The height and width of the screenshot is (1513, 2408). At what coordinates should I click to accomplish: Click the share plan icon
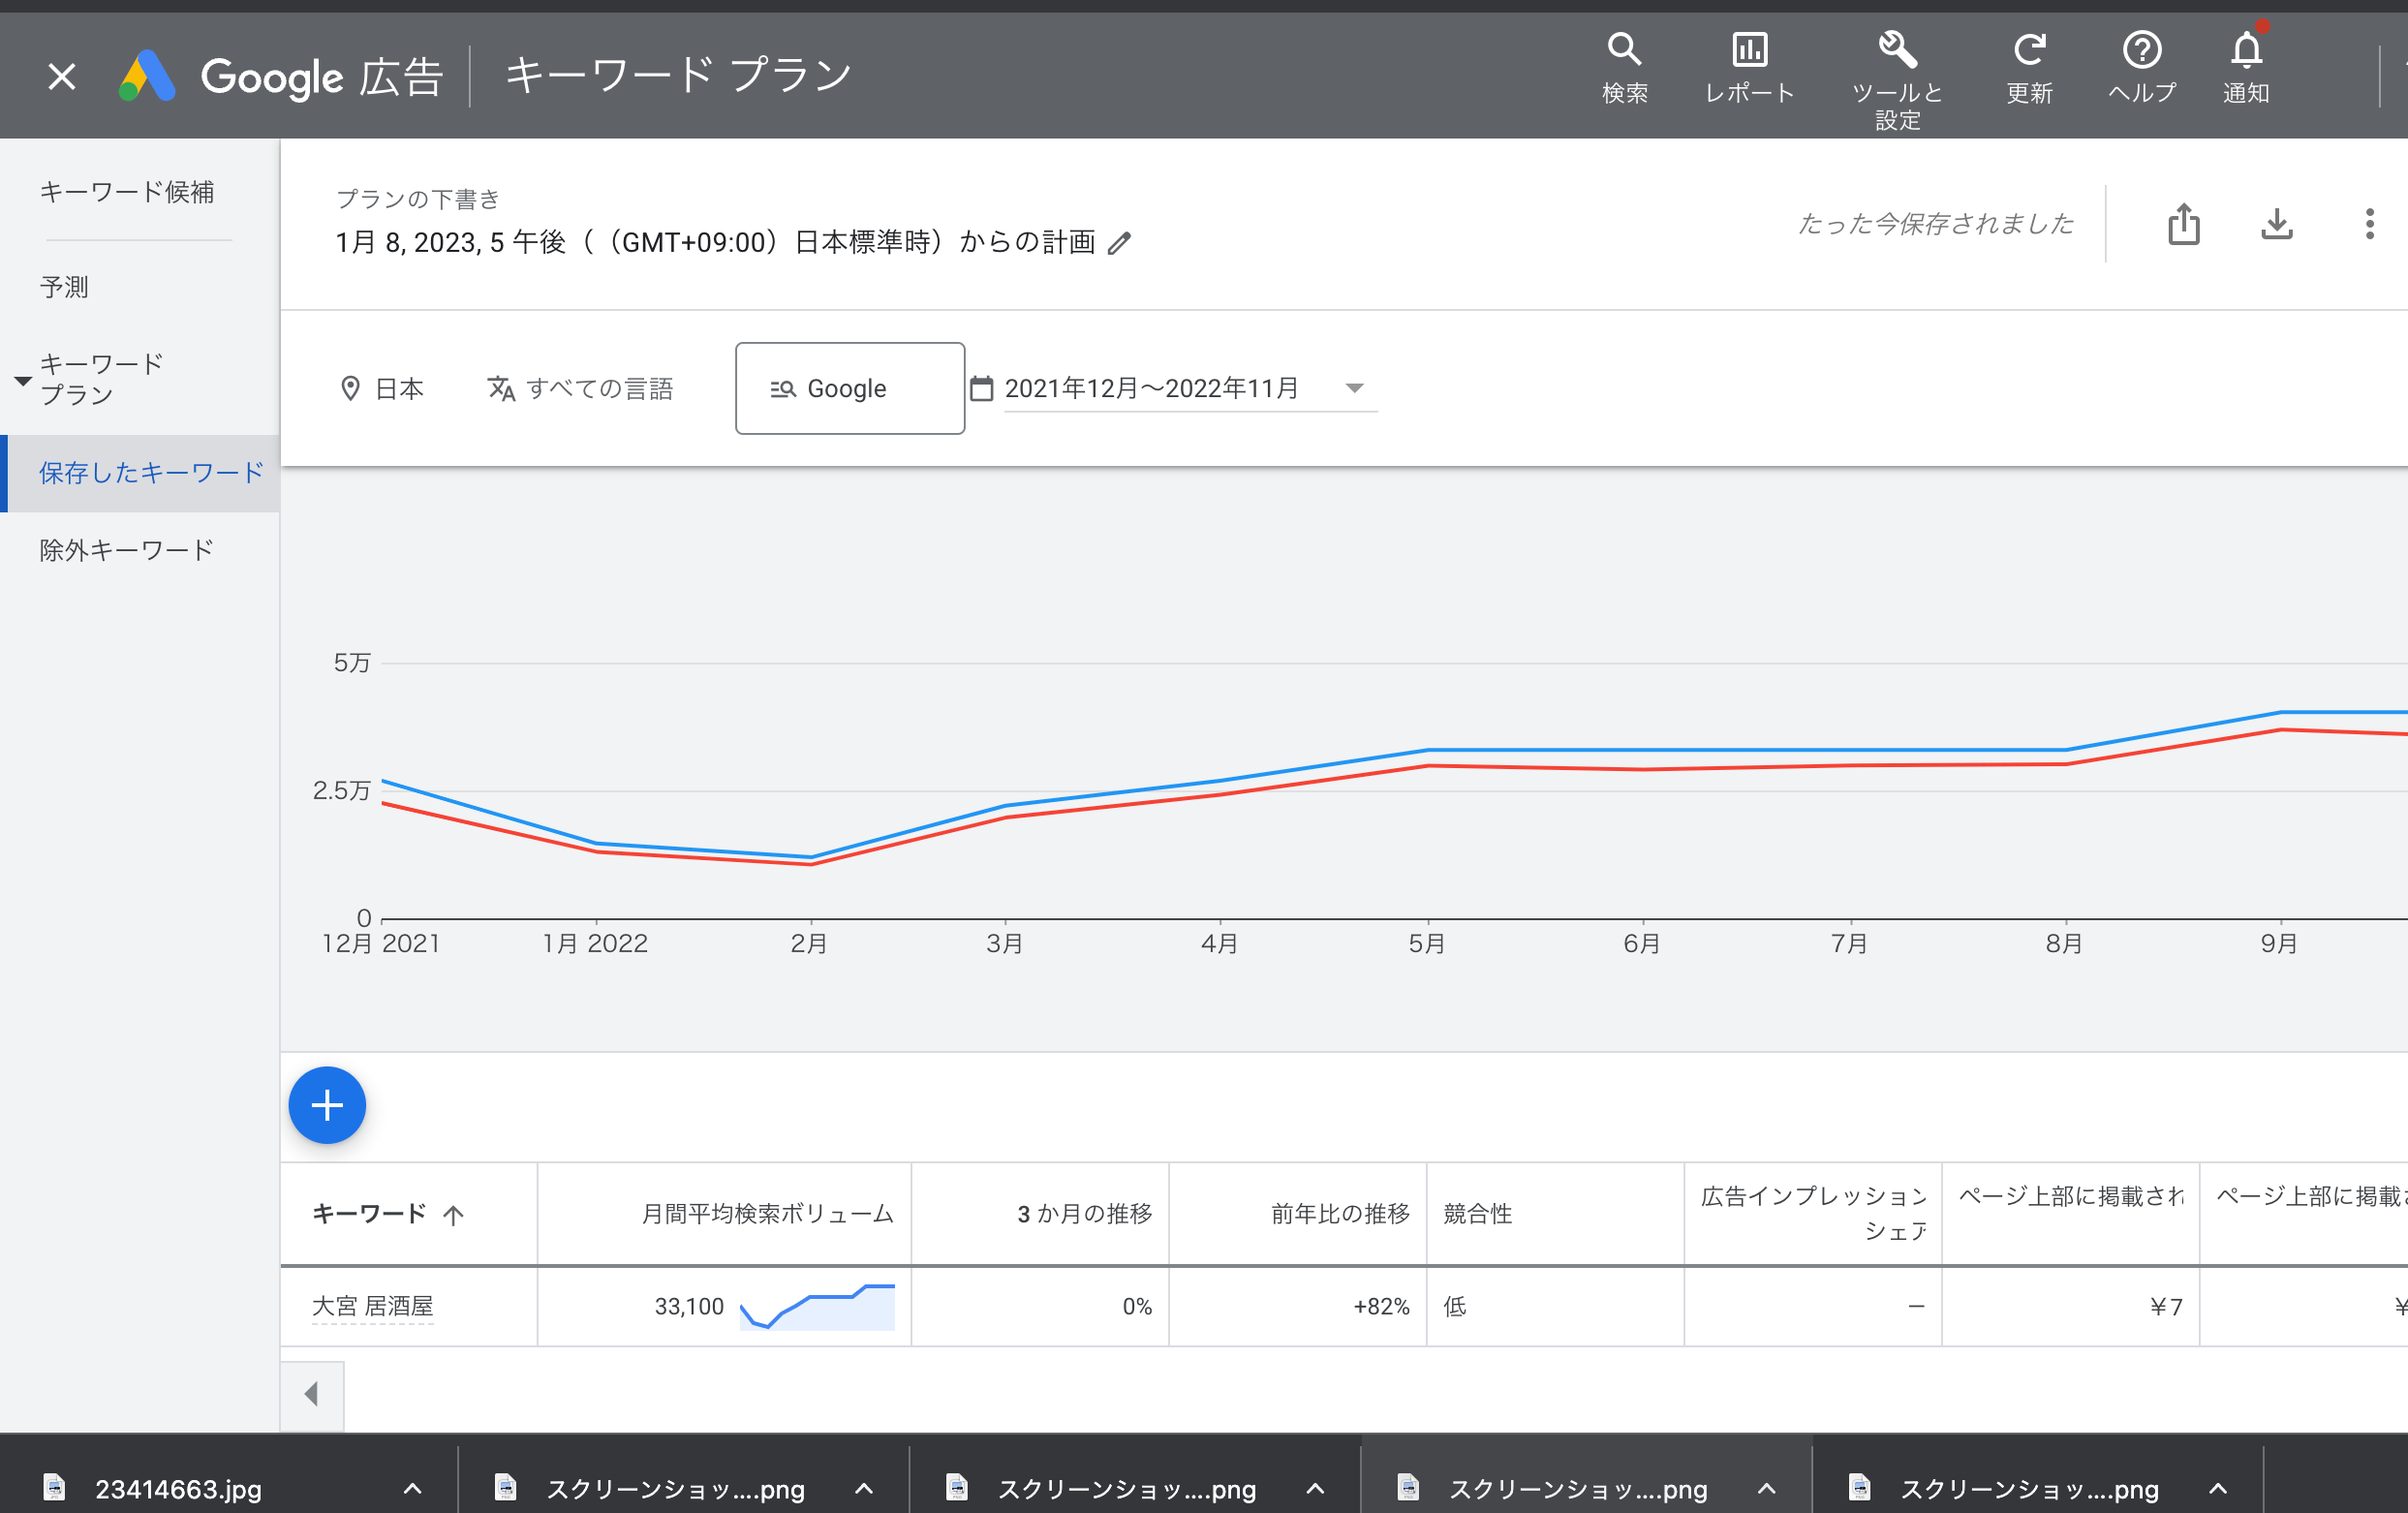2184,224
